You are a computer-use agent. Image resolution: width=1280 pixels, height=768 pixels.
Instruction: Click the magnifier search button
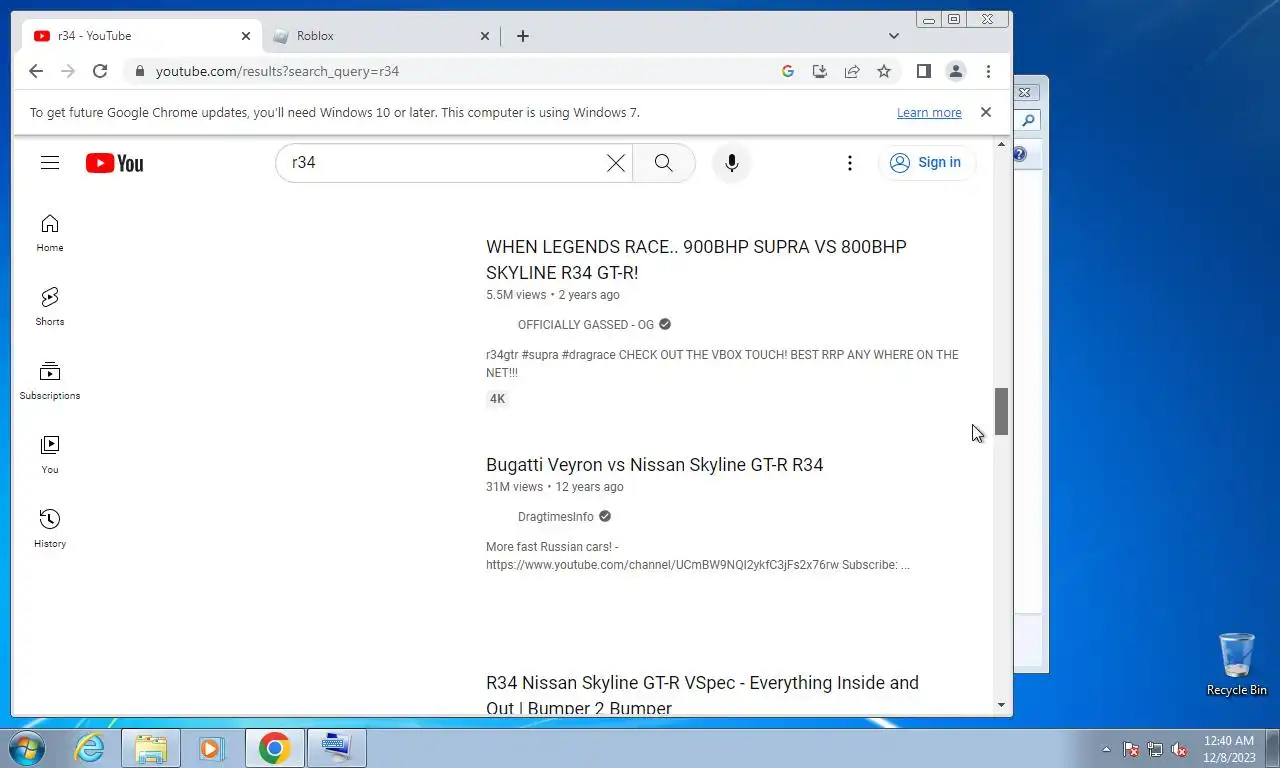point(664,163)
